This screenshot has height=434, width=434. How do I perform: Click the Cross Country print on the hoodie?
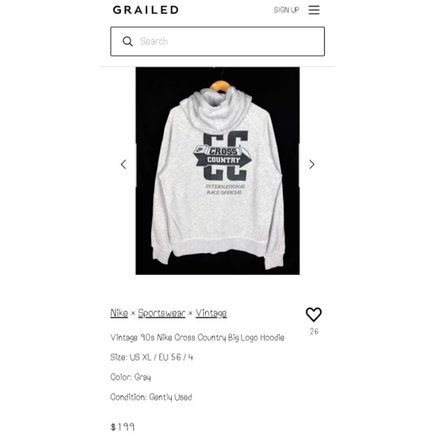point(223,156)
